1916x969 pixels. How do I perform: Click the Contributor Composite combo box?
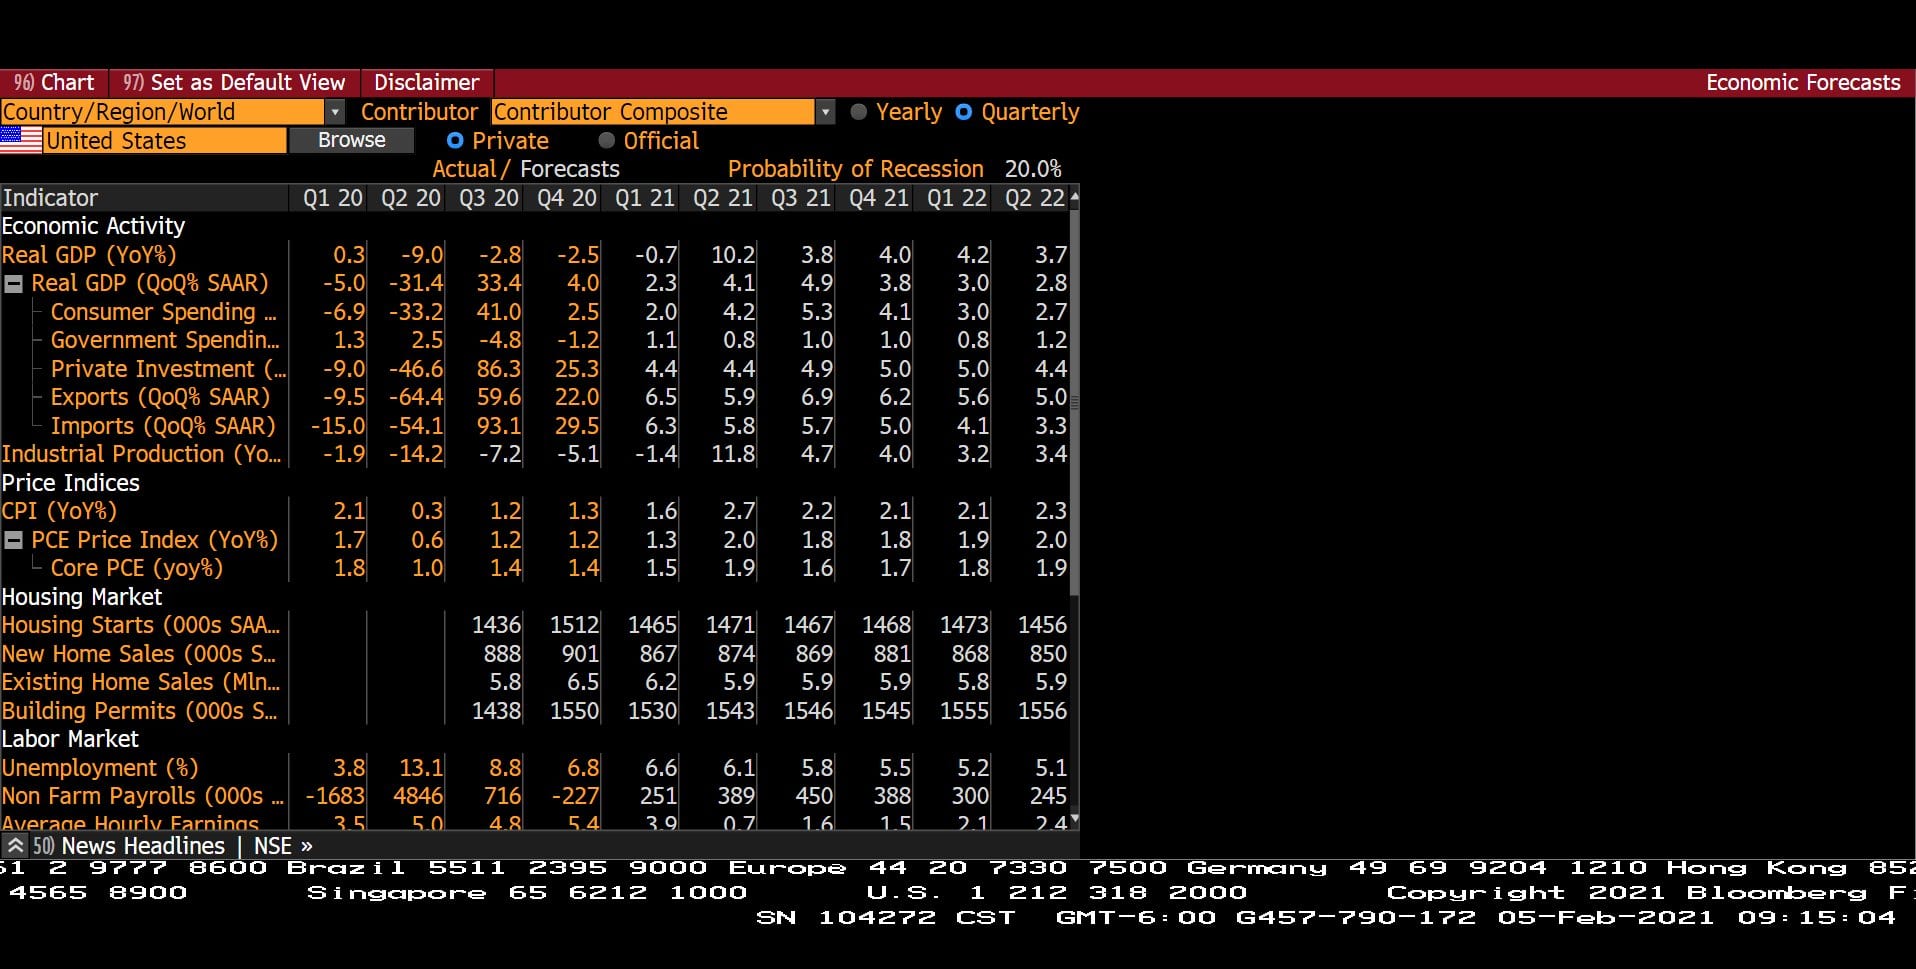point(654,112)
